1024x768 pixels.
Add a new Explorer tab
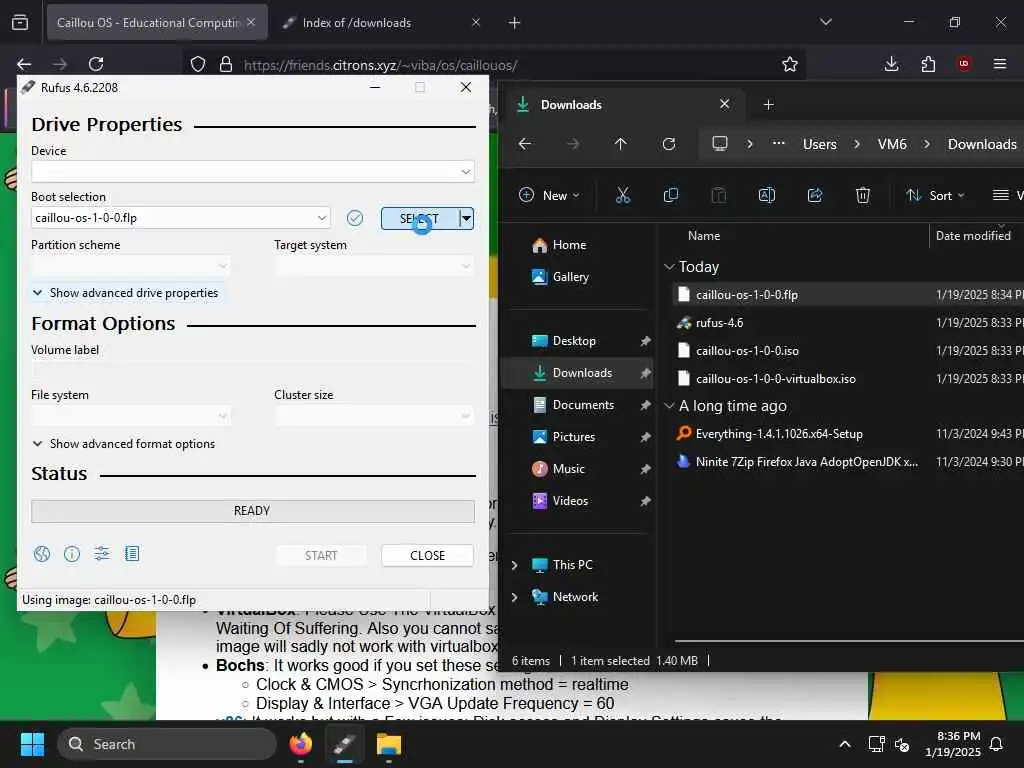(x=769, y=104)
